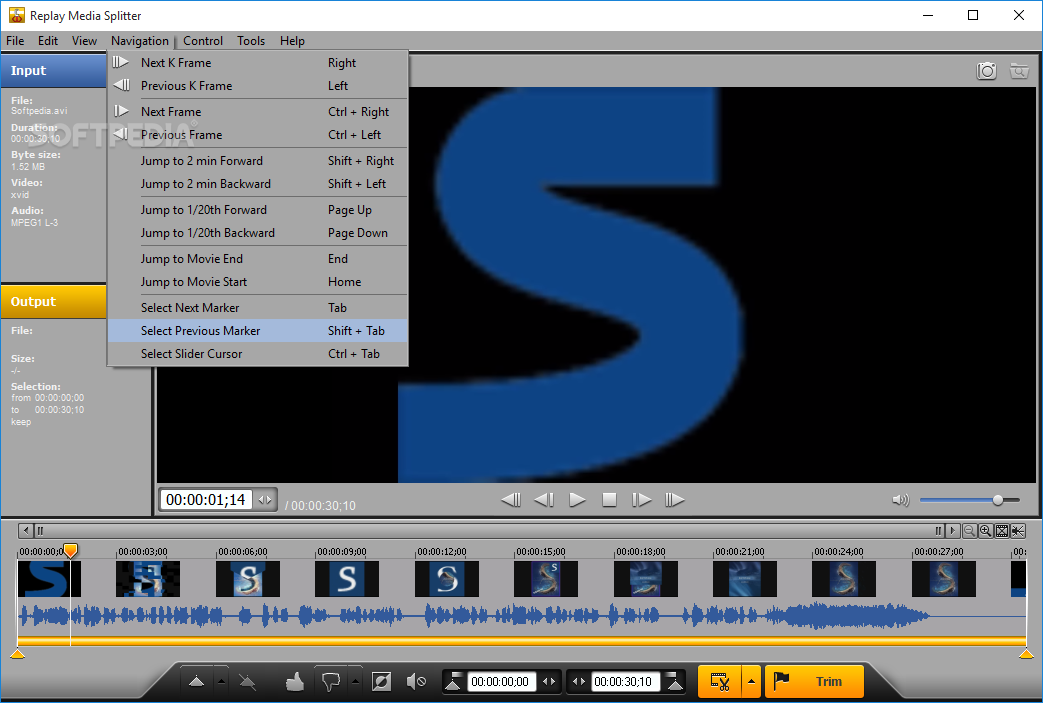The image size is (1043, 703).
Task: Fit the timeline to the window
Action: 1002,531
